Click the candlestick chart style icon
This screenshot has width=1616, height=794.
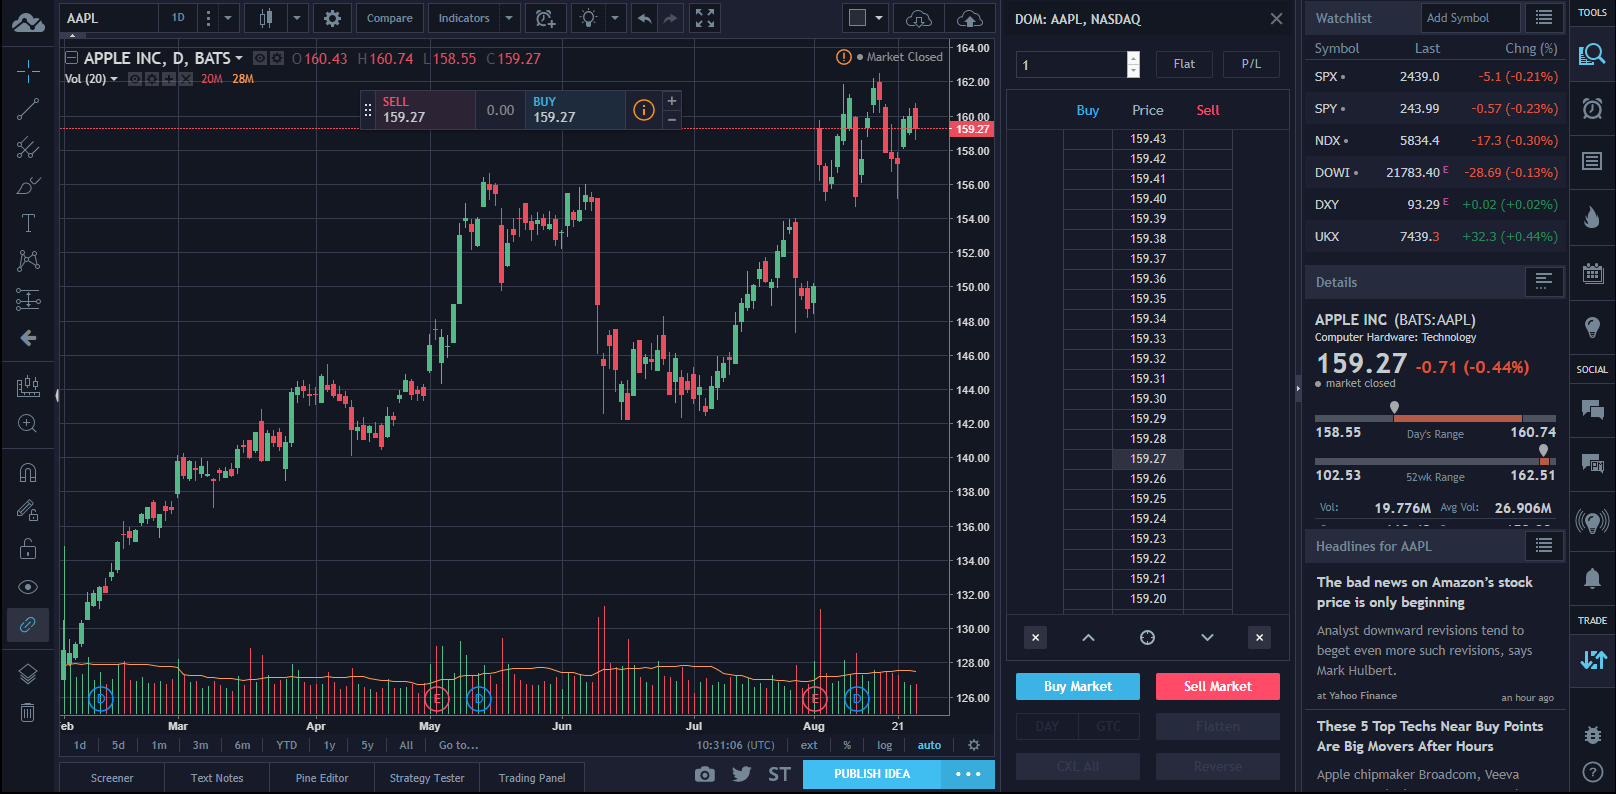[265, 18]
